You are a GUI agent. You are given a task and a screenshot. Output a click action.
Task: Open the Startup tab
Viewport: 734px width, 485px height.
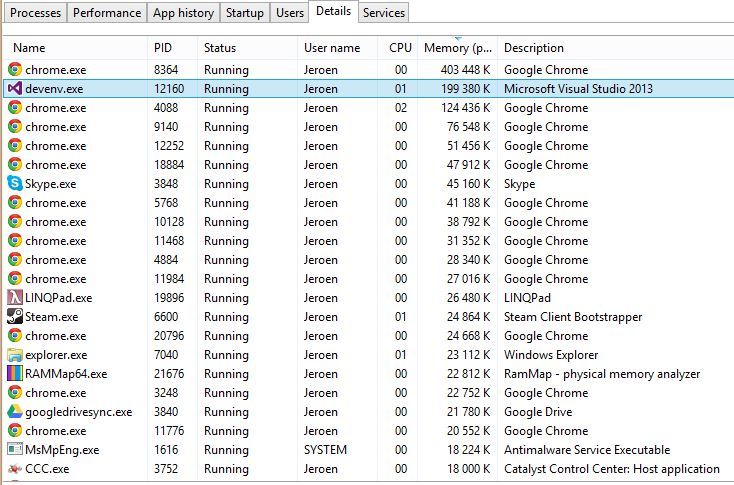point(244,13)
